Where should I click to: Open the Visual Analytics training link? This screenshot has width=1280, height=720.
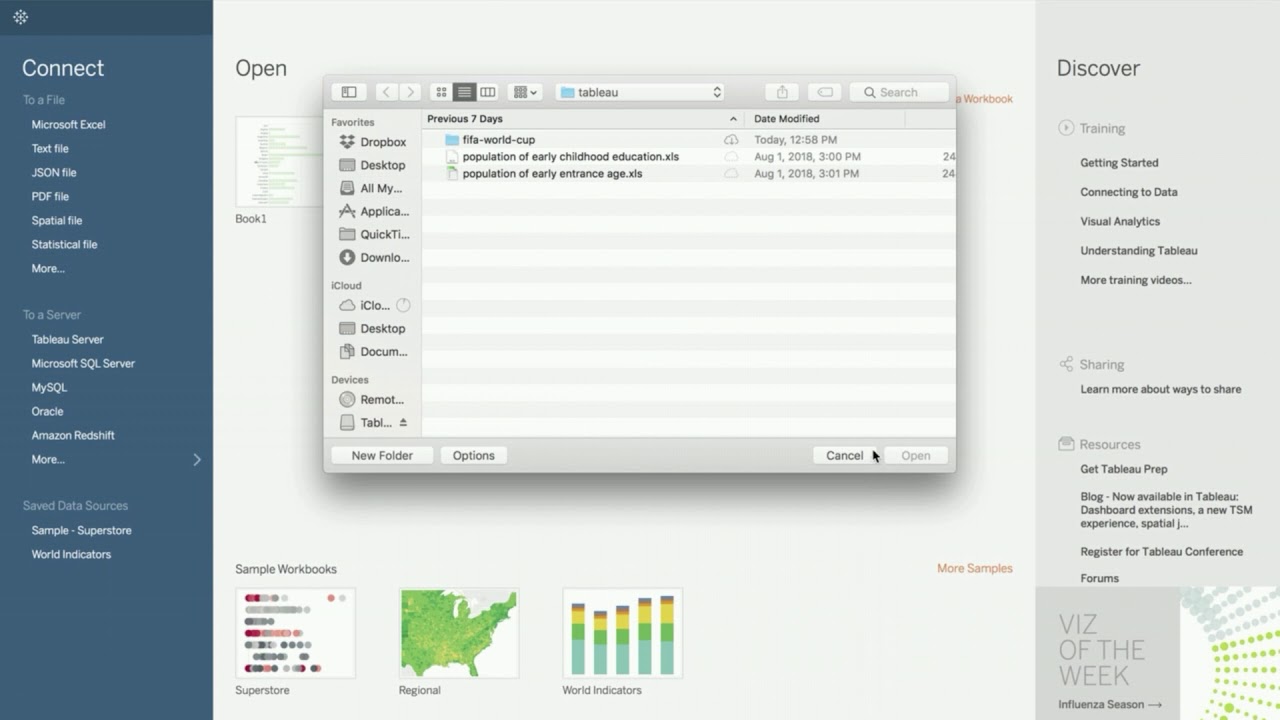pyautogui.click(x=1120, y=222)
